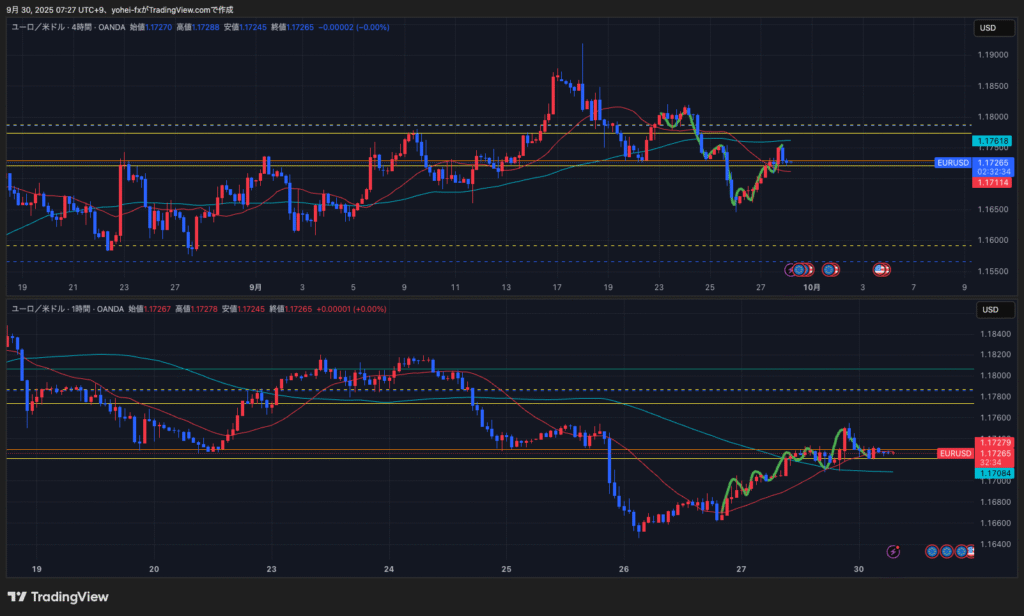Click the red 1.17114 moving average price tag
Viewport: 1024px width, 616px height.
[993, 182]
